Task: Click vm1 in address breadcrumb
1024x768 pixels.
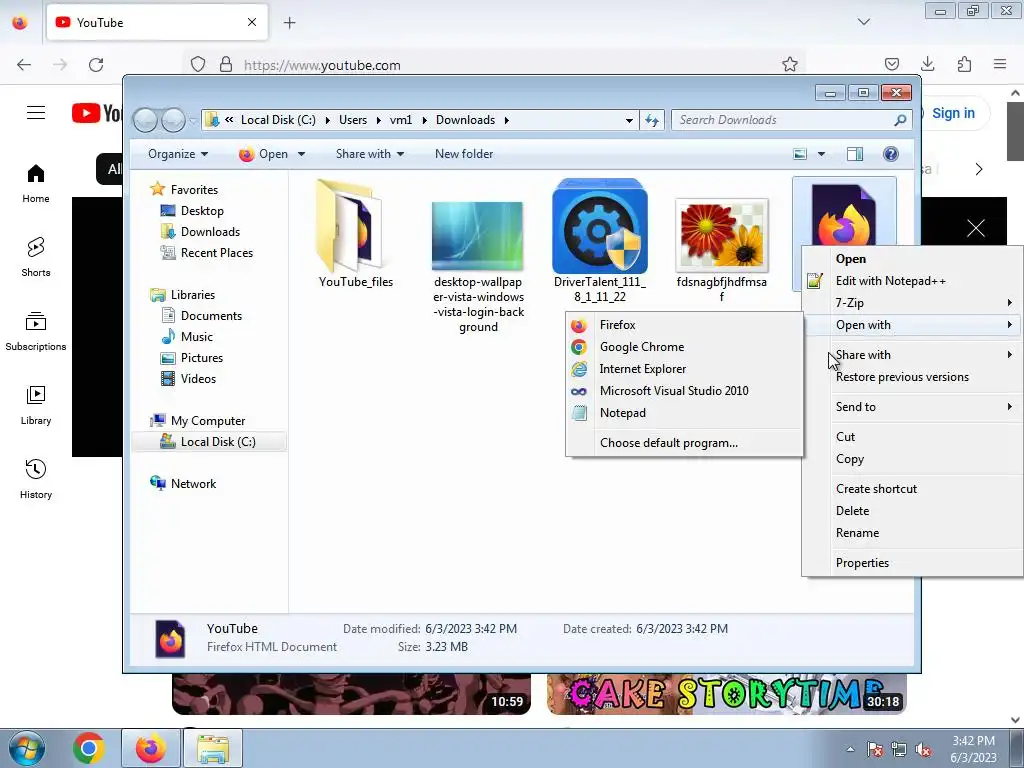Action: [401, 120]
